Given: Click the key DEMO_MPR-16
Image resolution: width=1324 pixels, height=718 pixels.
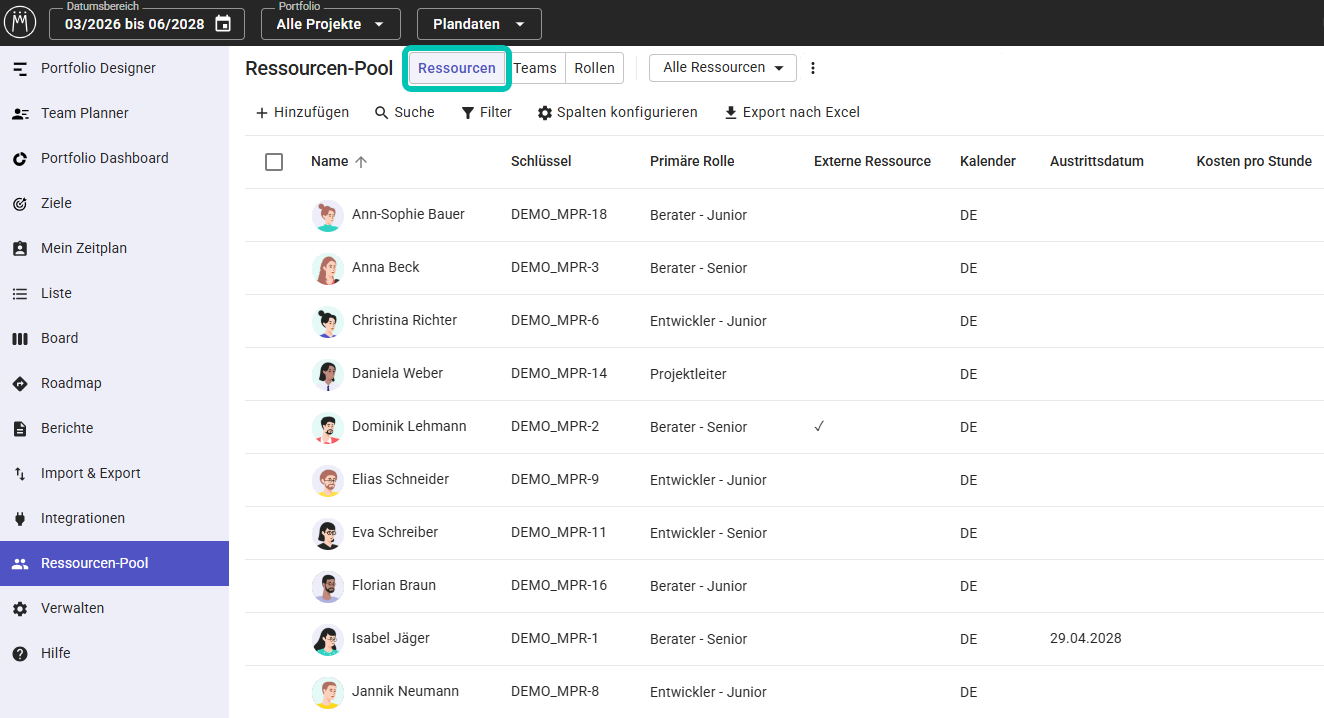Looking at the screenshot, I should [559, 586].
